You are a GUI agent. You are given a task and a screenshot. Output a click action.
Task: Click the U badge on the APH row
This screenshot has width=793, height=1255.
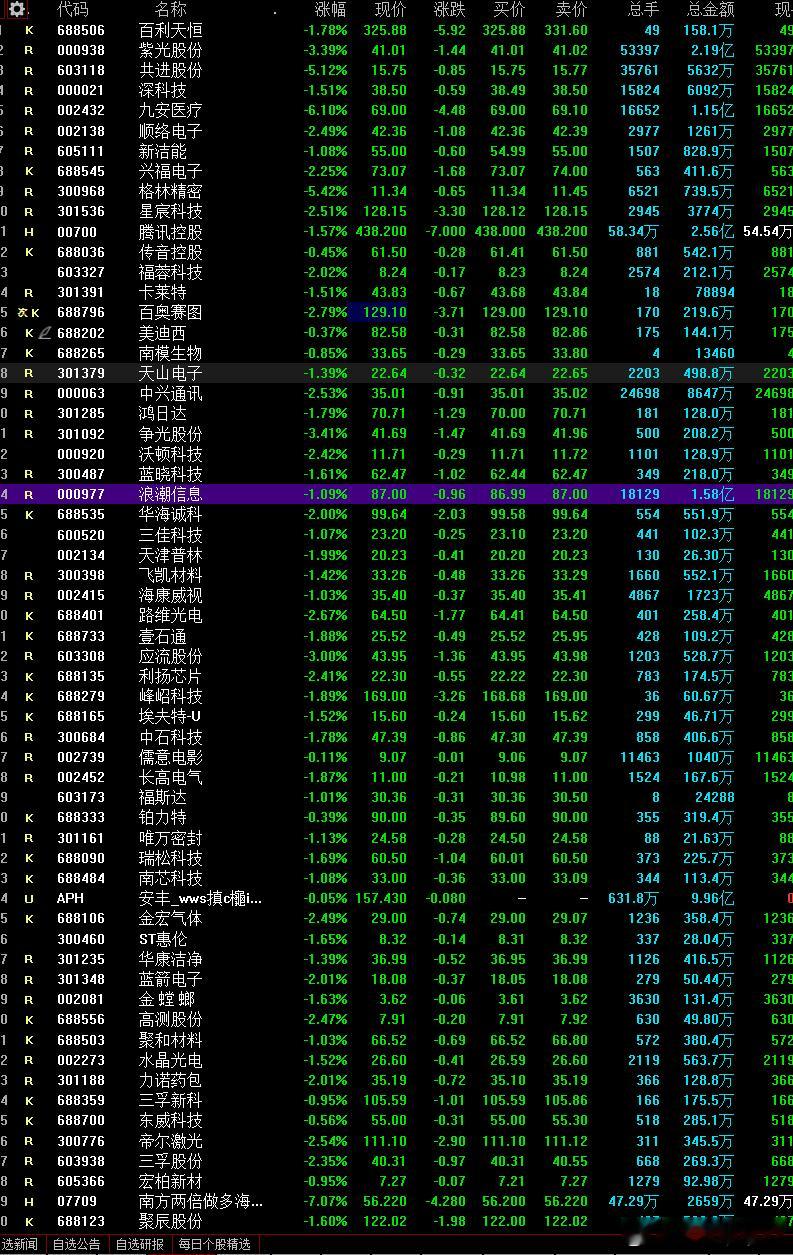[29, 899]
